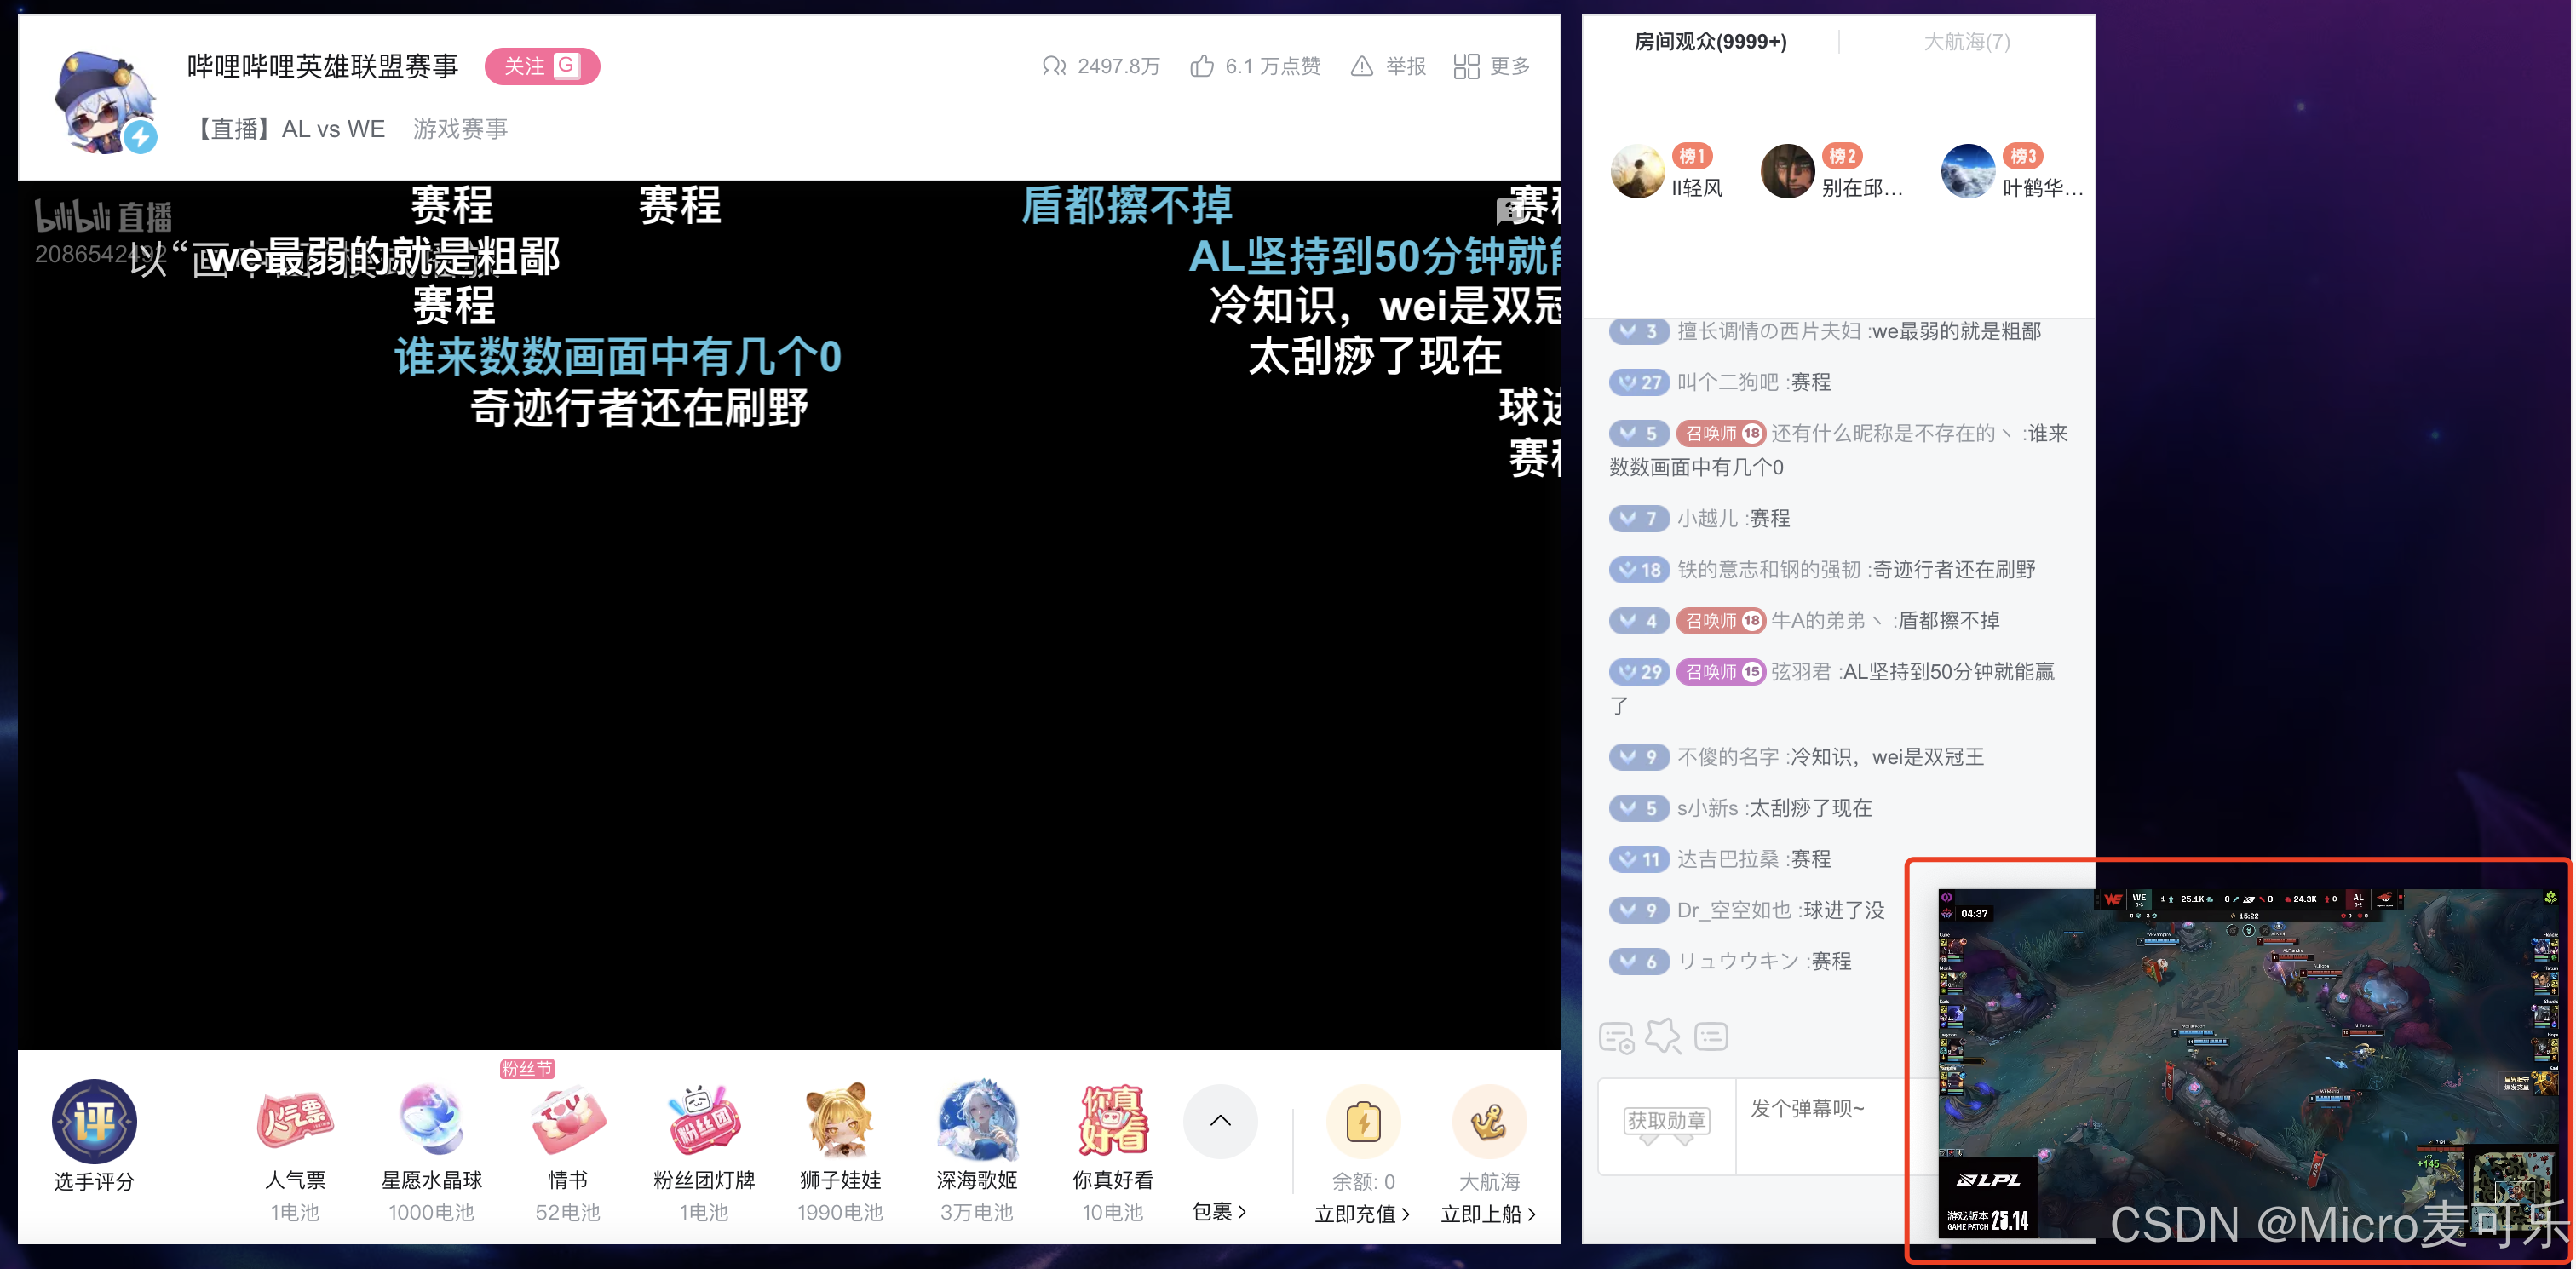Open 榜3 viewer 叶鹤华… avatar

tap(1967, 171)
